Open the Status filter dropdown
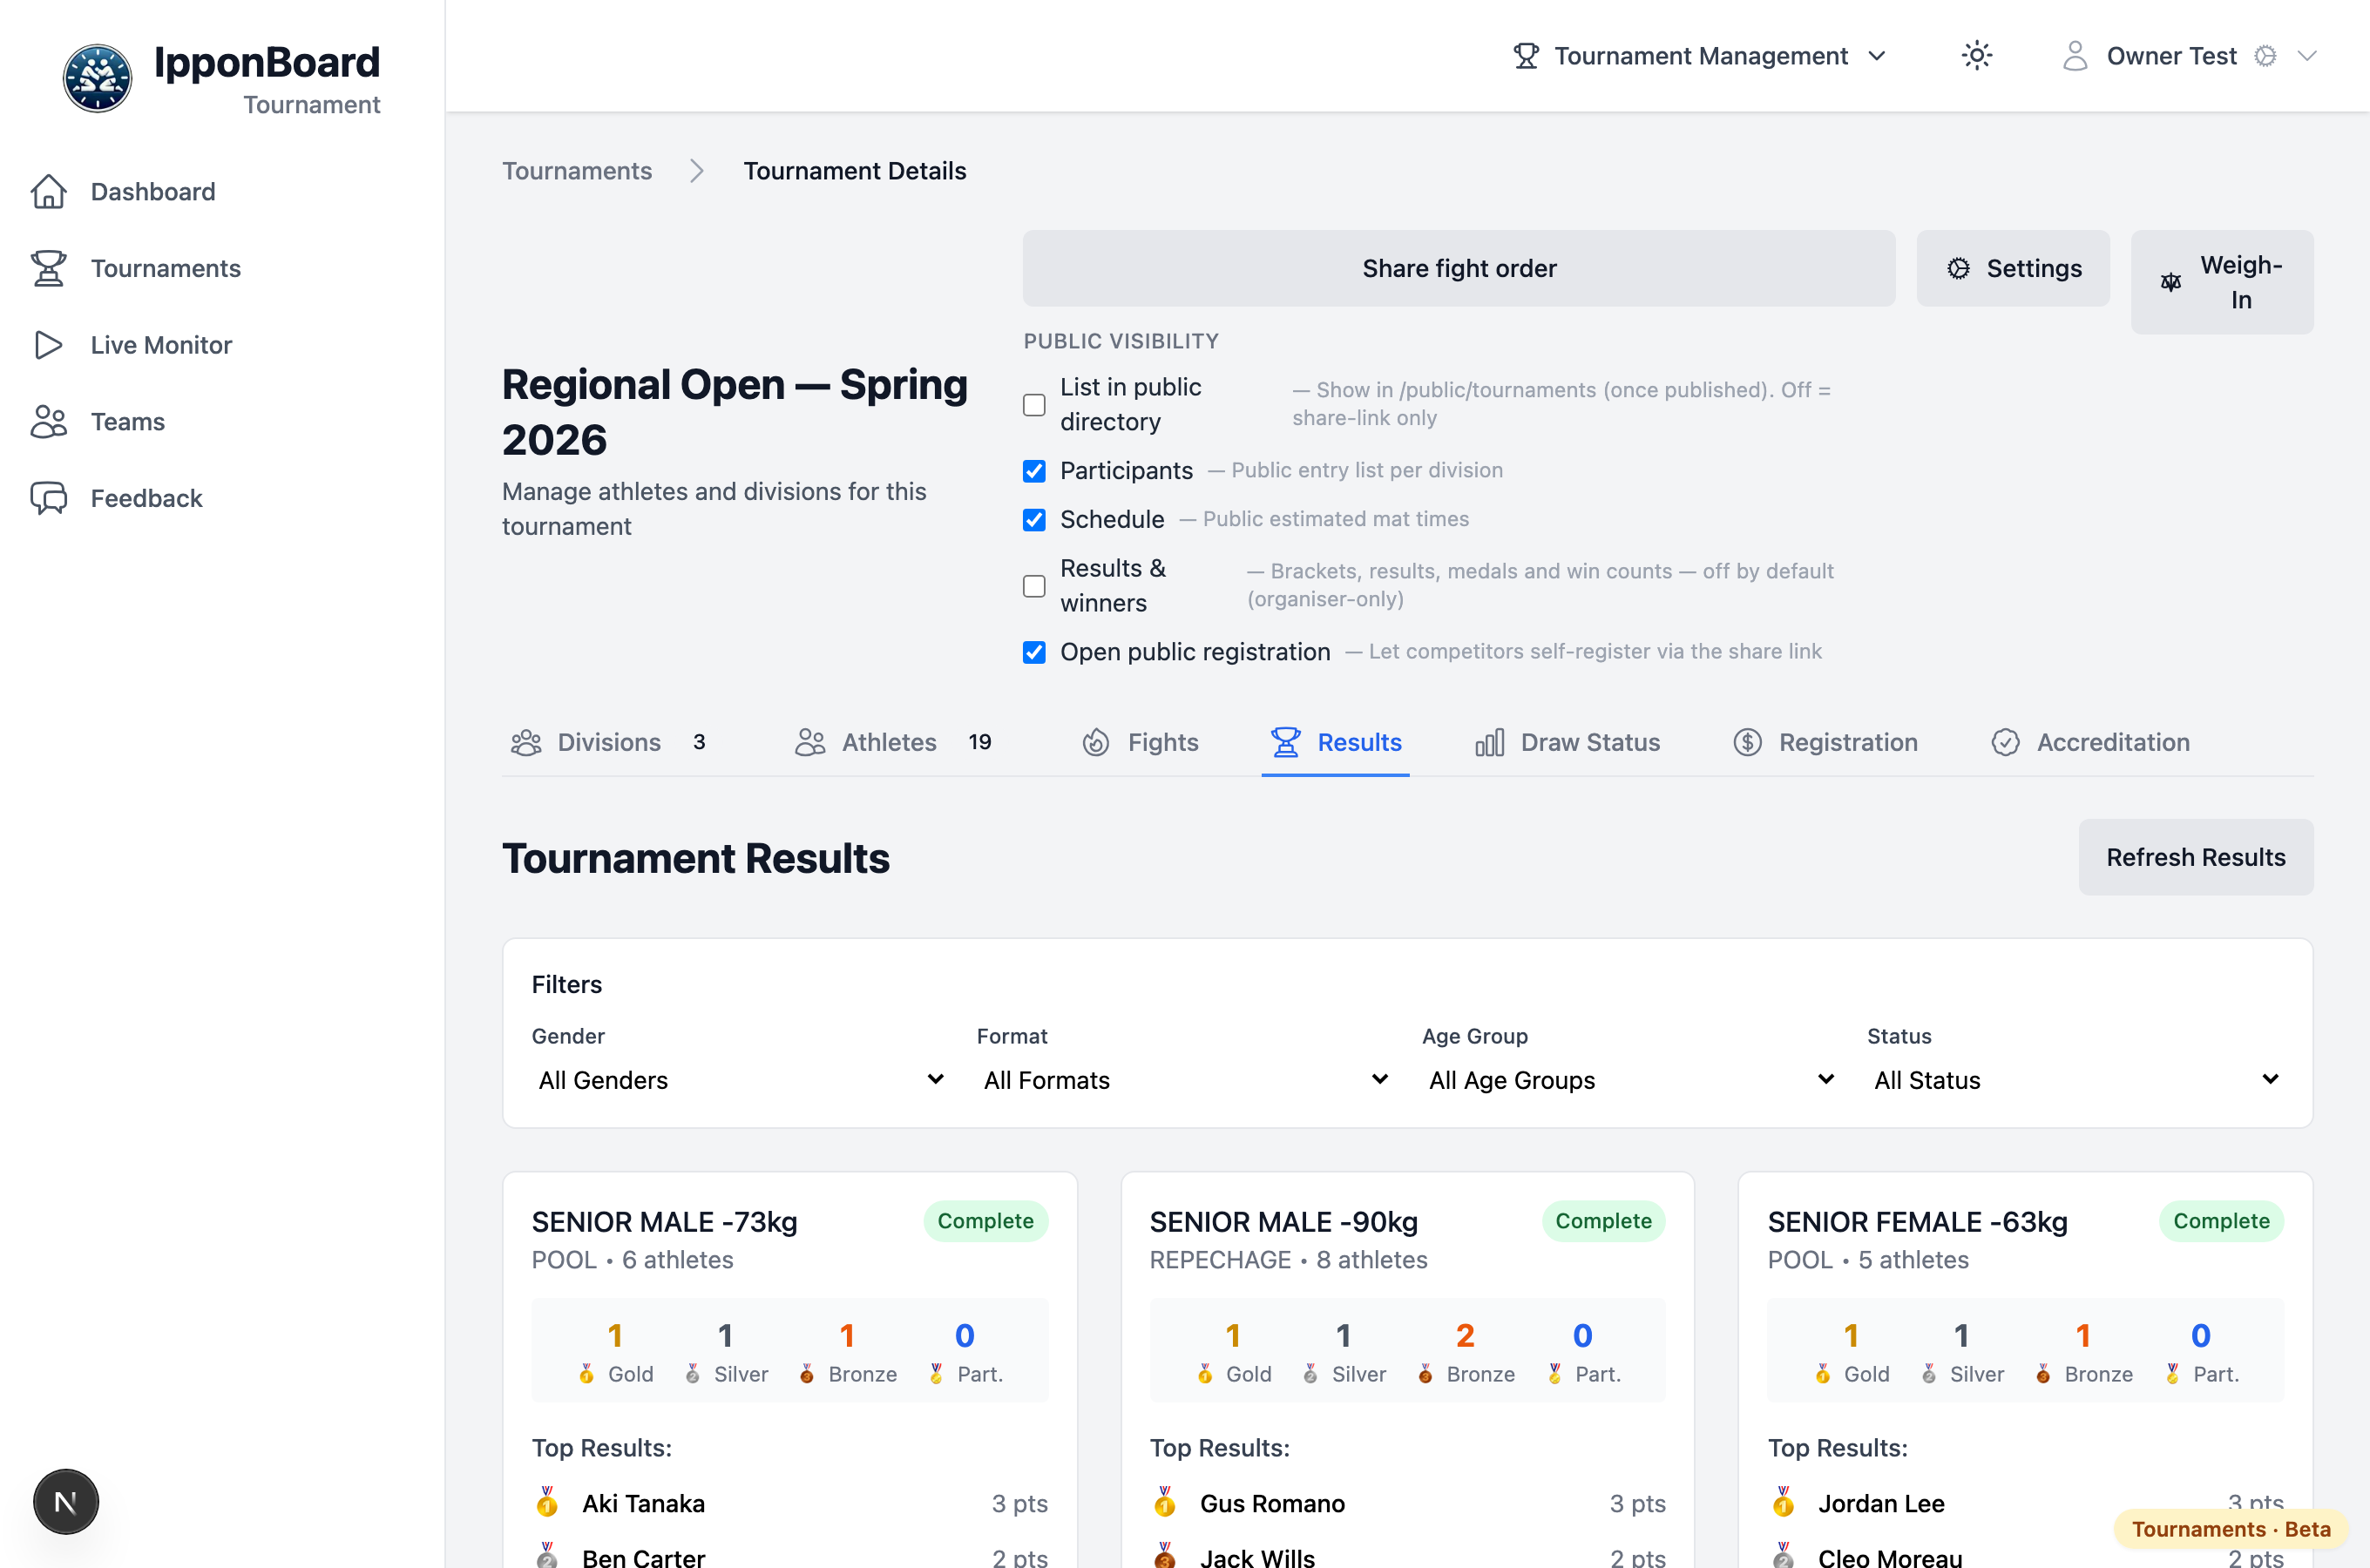Image resolution: width=2370 pixels, height=1568 pixels. pyautogui.click(x=2076, y=1080)
